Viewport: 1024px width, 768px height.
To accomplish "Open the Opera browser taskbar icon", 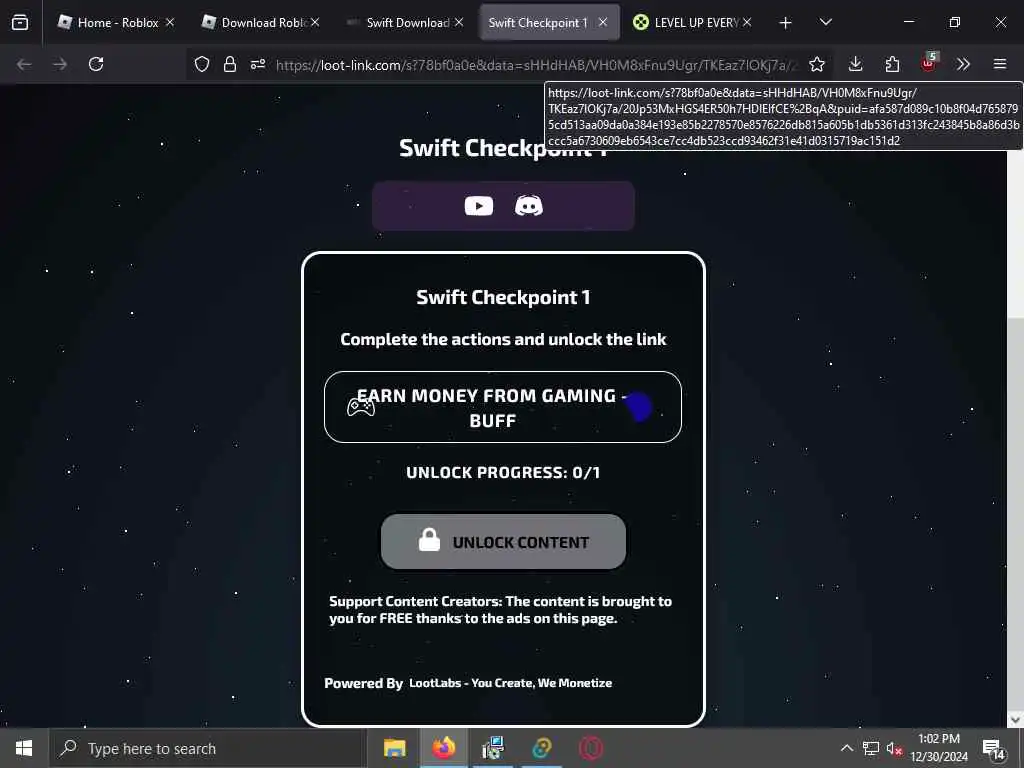I will tap(590, 748).
